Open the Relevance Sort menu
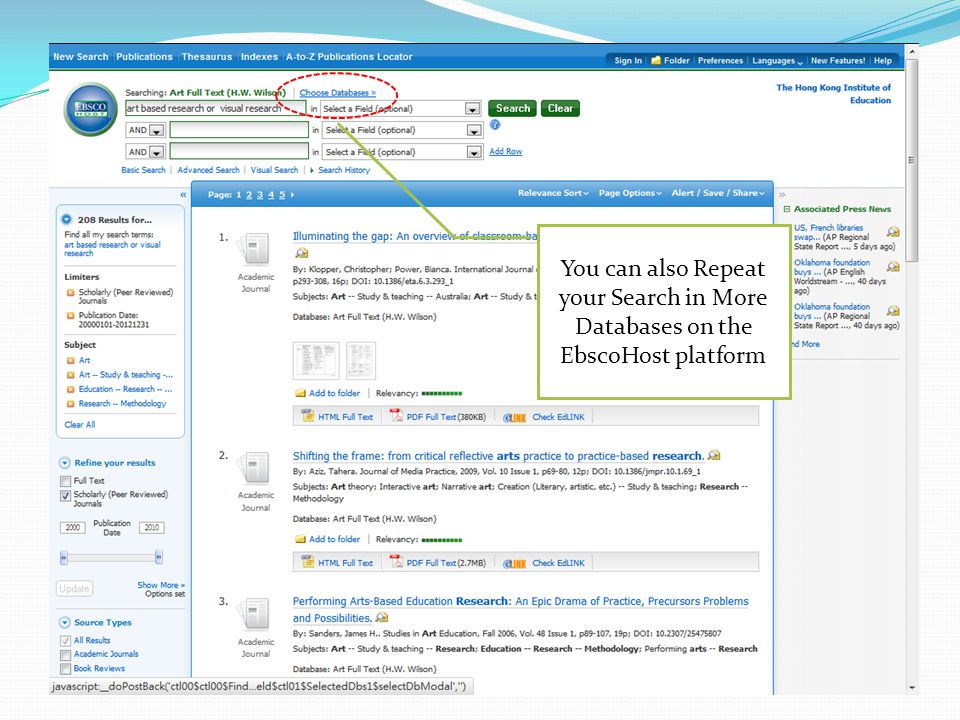This screenshot has height=720, width=960. [553, 193]
